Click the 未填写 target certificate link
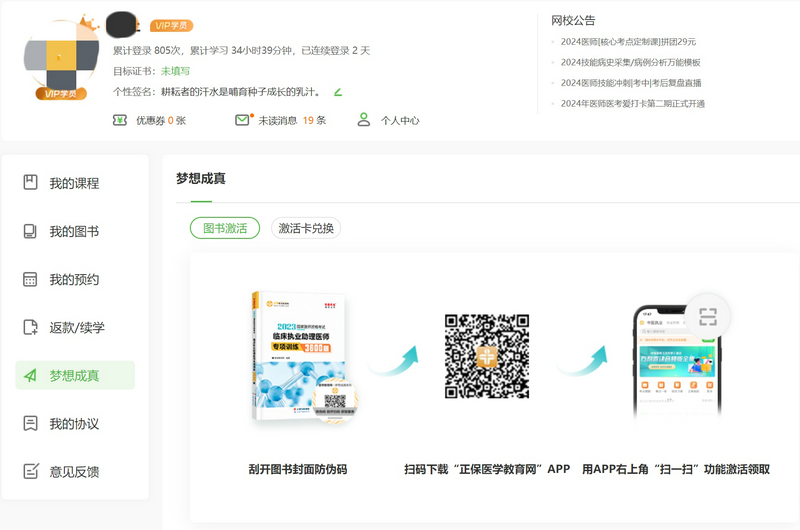 [175, 71]
